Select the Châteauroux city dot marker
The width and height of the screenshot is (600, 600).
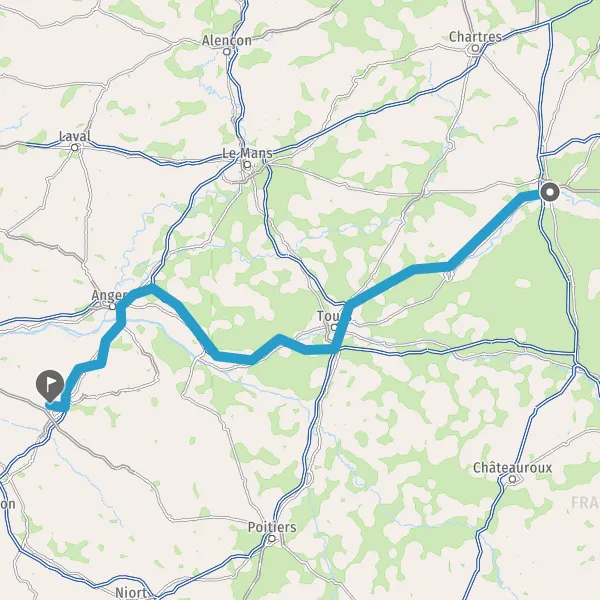[512, 479]
